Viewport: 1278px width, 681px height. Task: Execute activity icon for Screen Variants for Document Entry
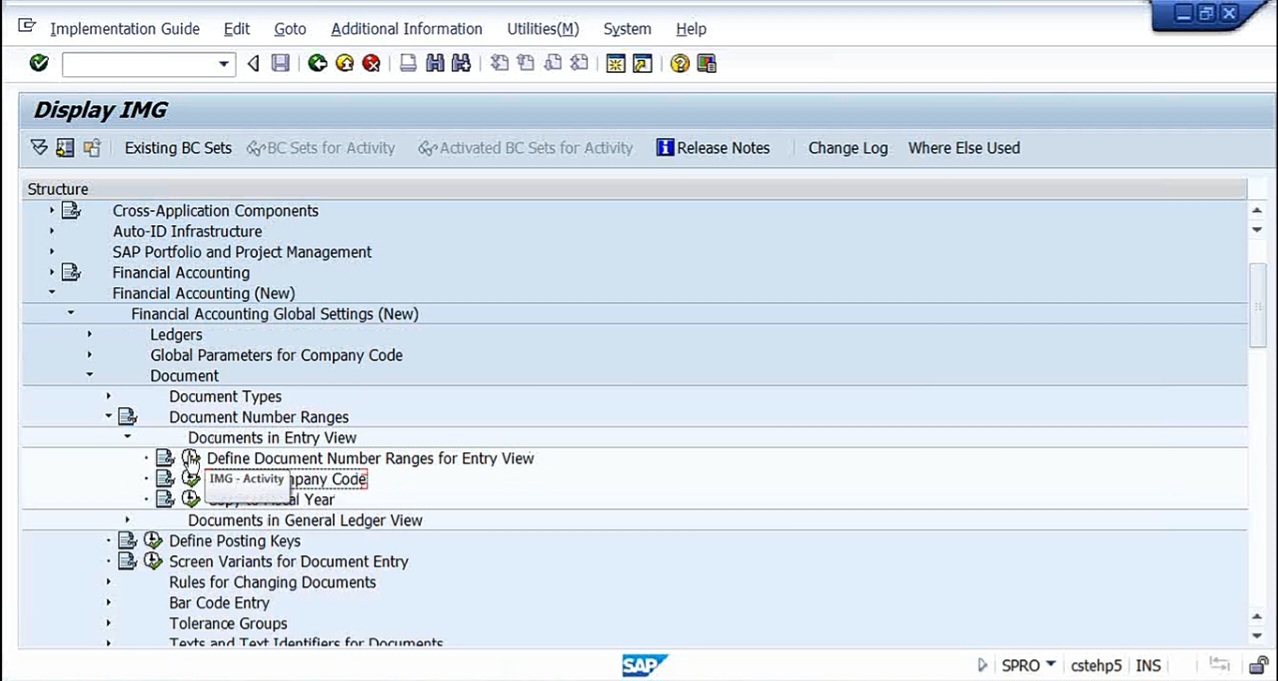(x=153, y=562)
